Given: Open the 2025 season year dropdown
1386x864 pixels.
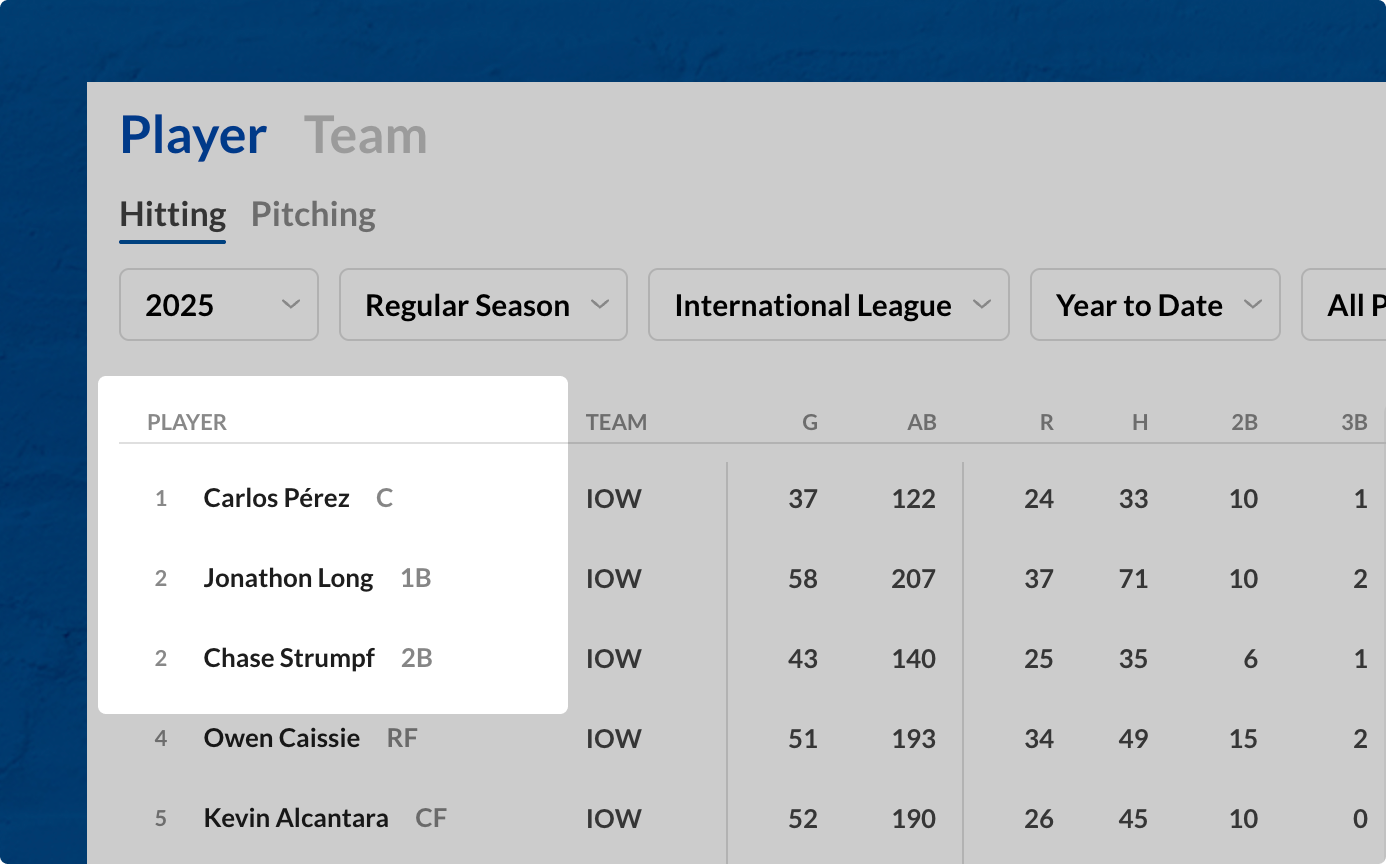Looking at the screenshot, I should point(219,305).
